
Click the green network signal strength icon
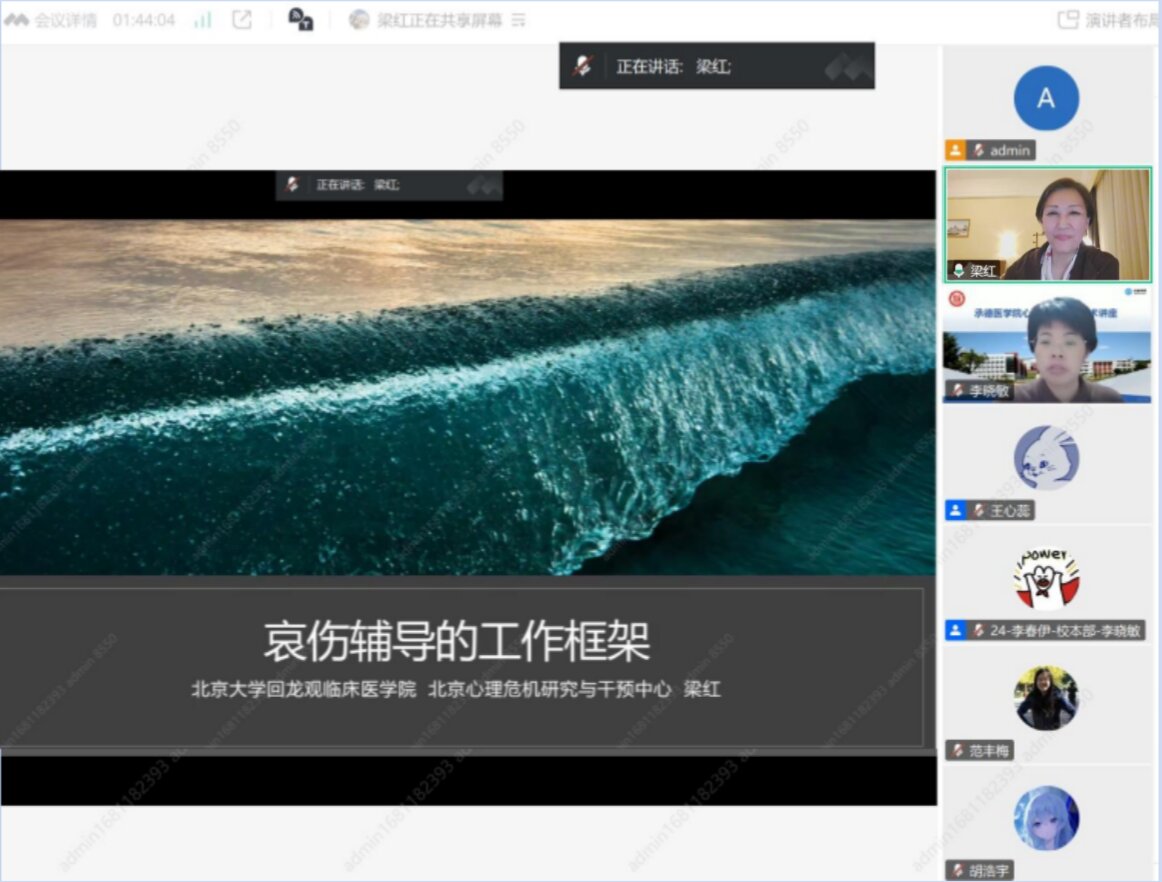[203, 20]
